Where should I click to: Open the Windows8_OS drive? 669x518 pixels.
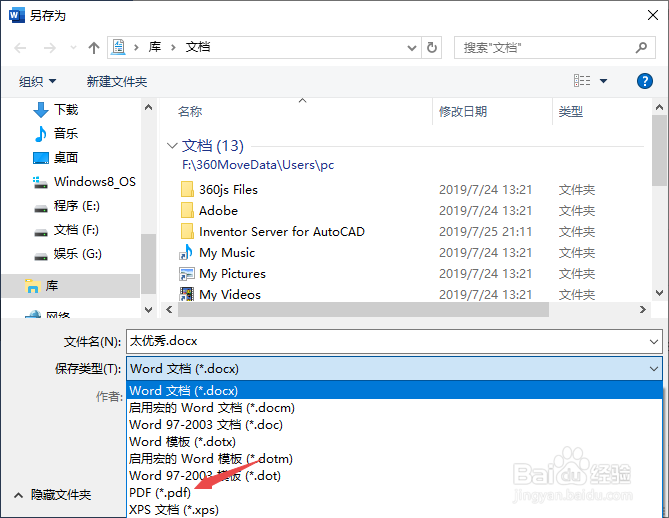pyautogui.click(x=95, y=182)
